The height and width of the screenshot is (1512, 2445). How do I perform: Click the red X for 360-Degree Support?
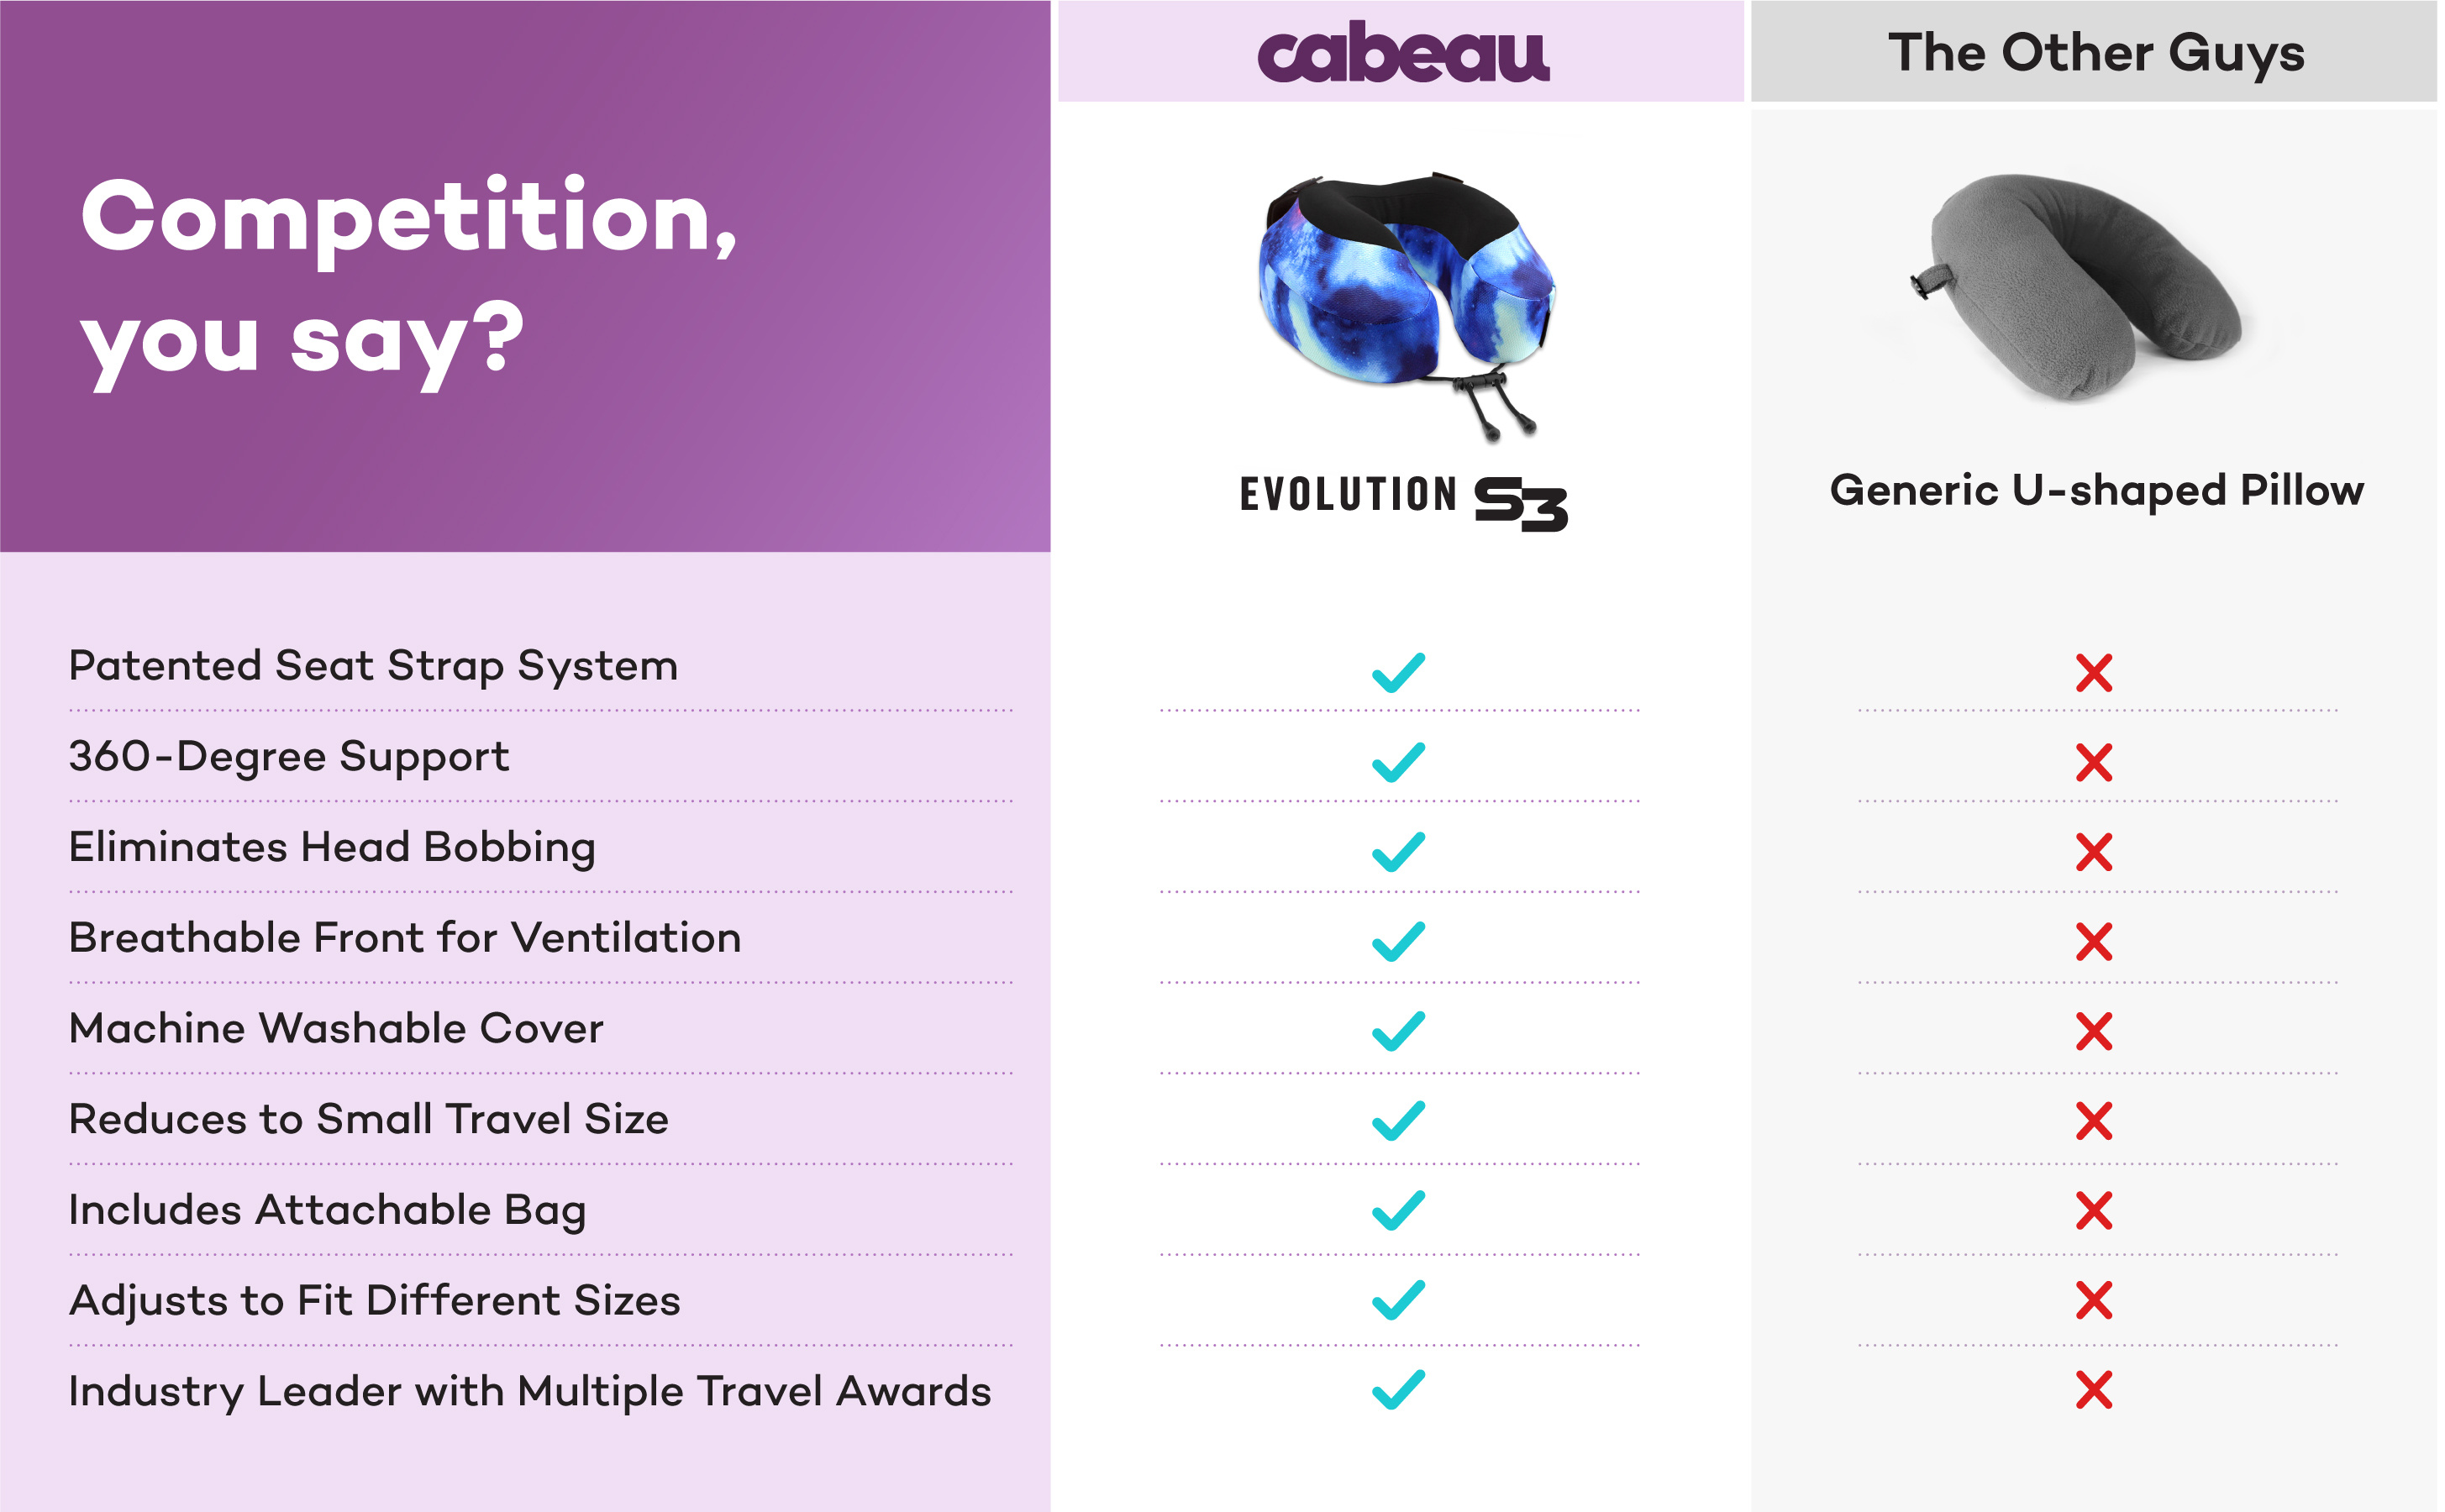pyautogui.click(x=2093, y=763)
